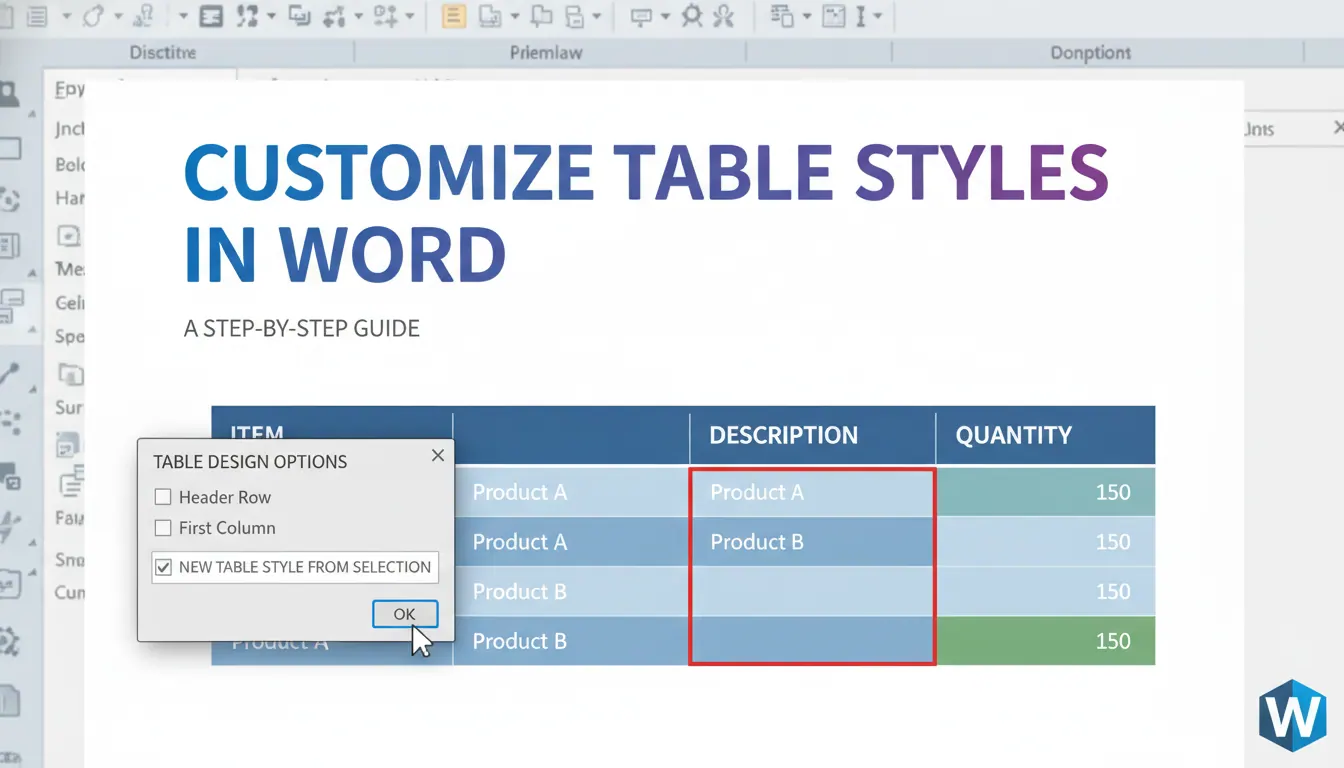1344x768 pixels.
Task: Confirm the dialog with OK
Action: (x=404, y=614)
